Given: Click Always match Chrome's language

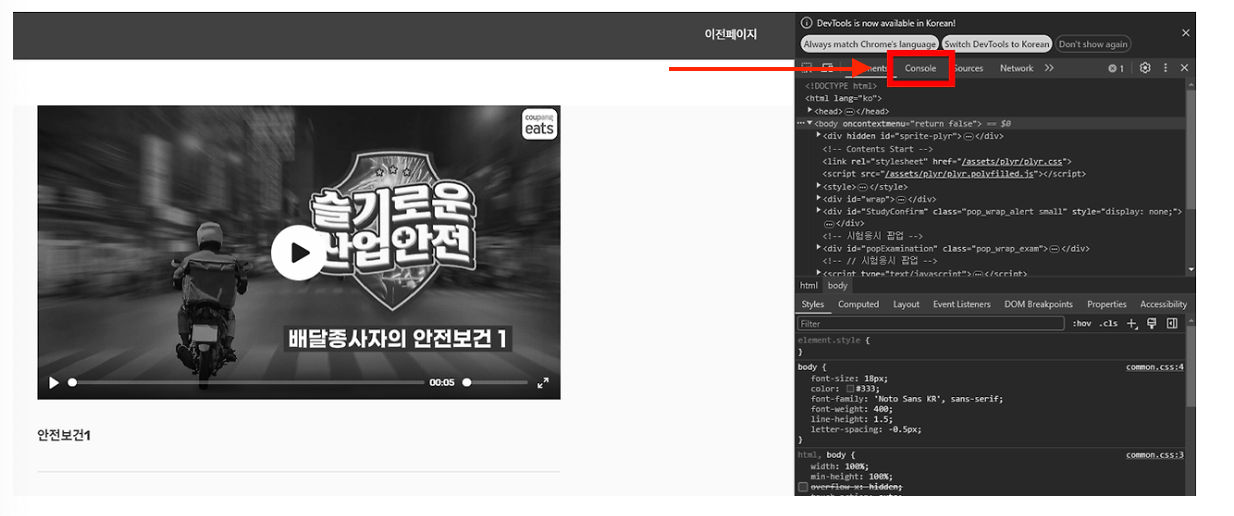Looking at the screenshot, I should point(870,44).
